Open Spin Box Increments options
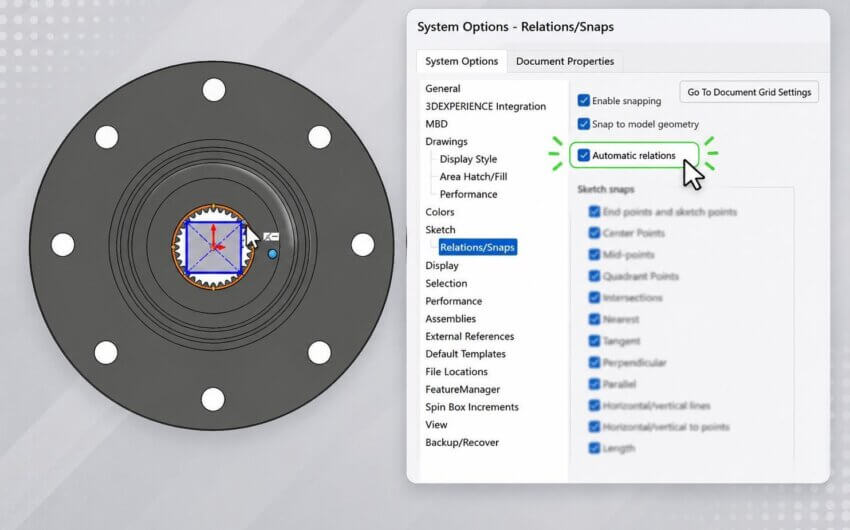This screenshot has width=850, height=530. click(x=472, y=407)
